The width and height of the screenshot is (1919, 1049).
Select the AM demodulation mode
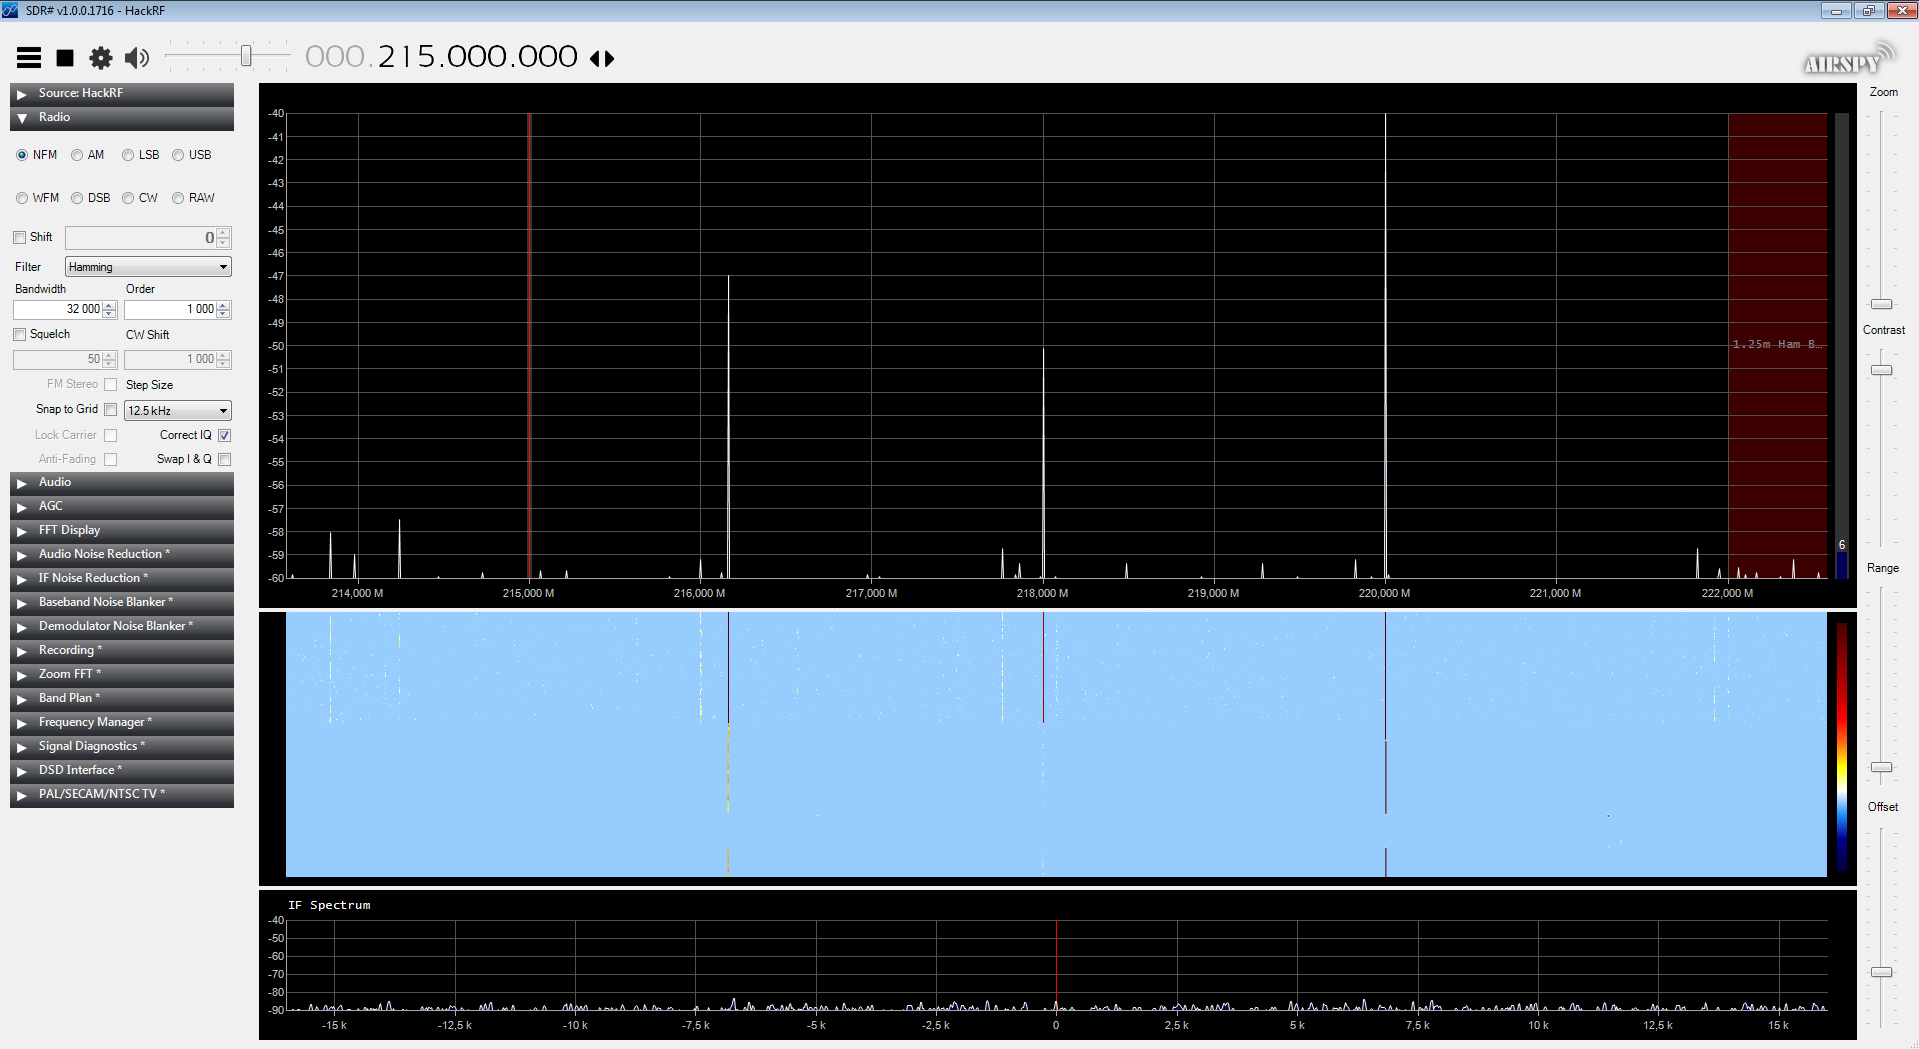coord(87,155)
